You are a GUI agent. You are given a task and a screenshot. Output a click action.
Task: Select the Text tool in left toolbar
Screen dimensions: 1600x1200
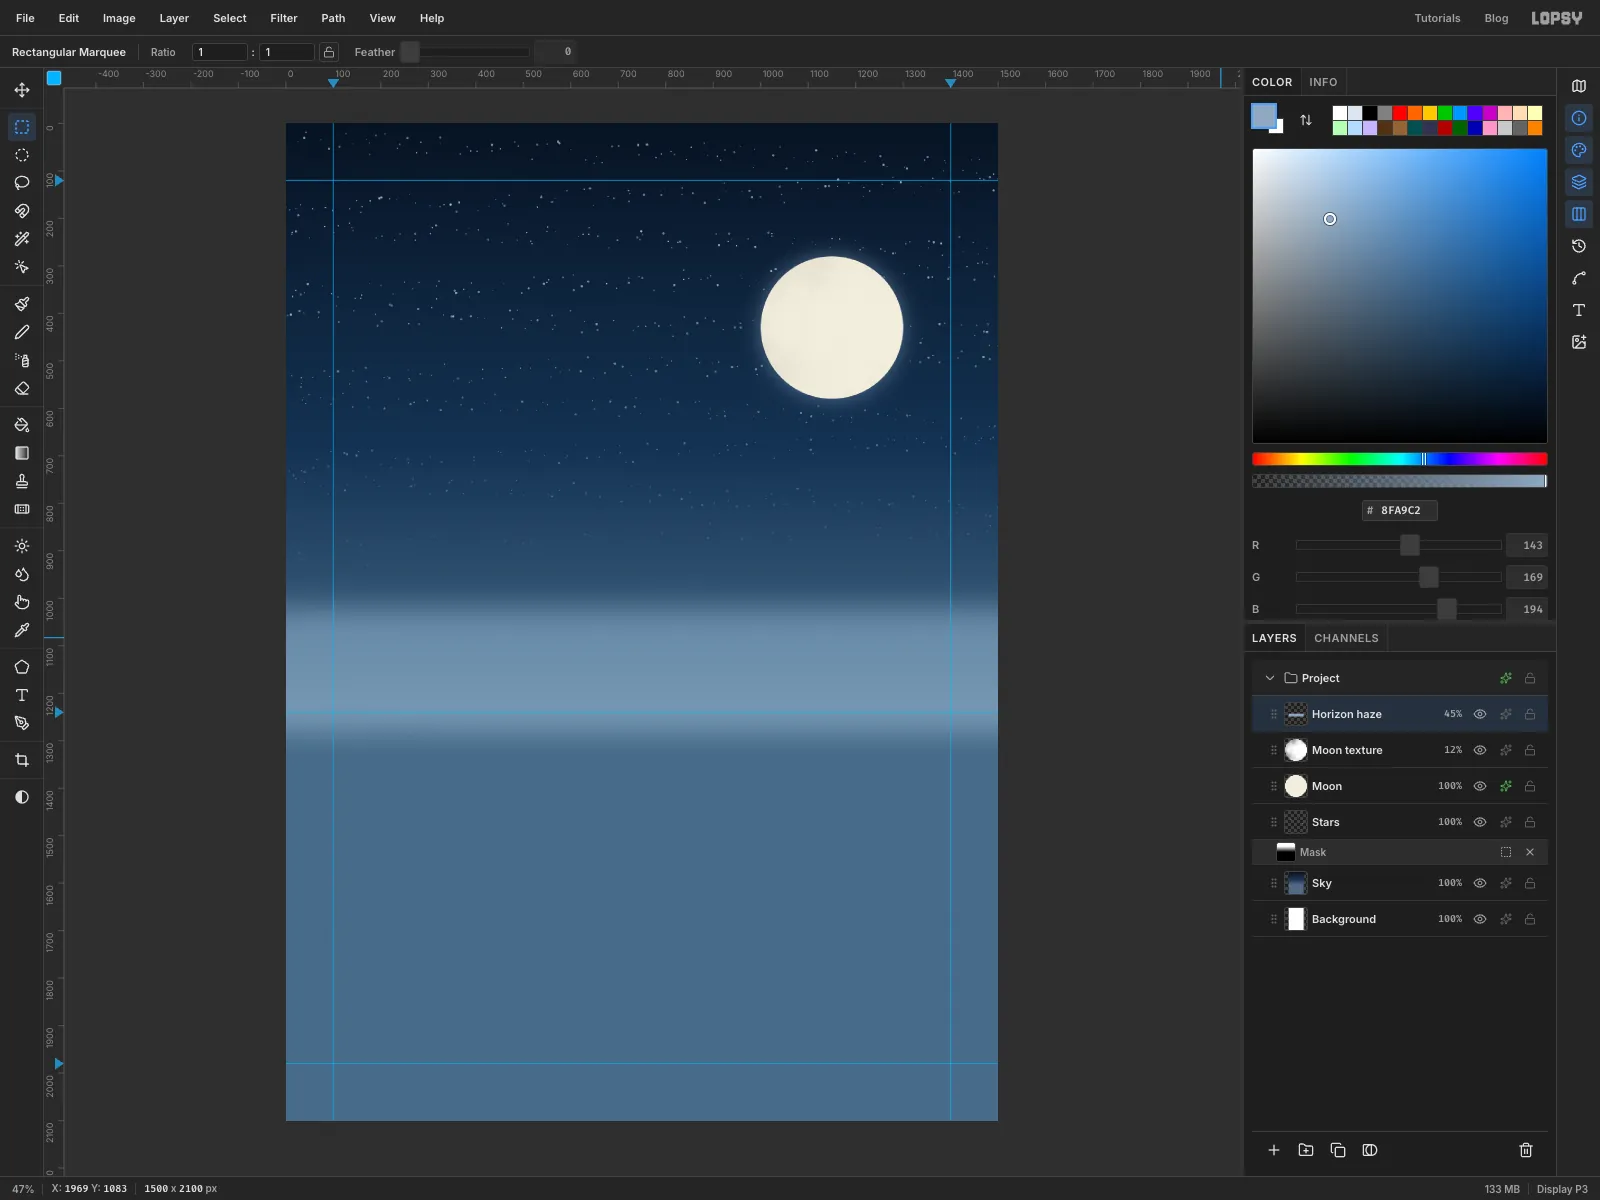click(22, 695)
